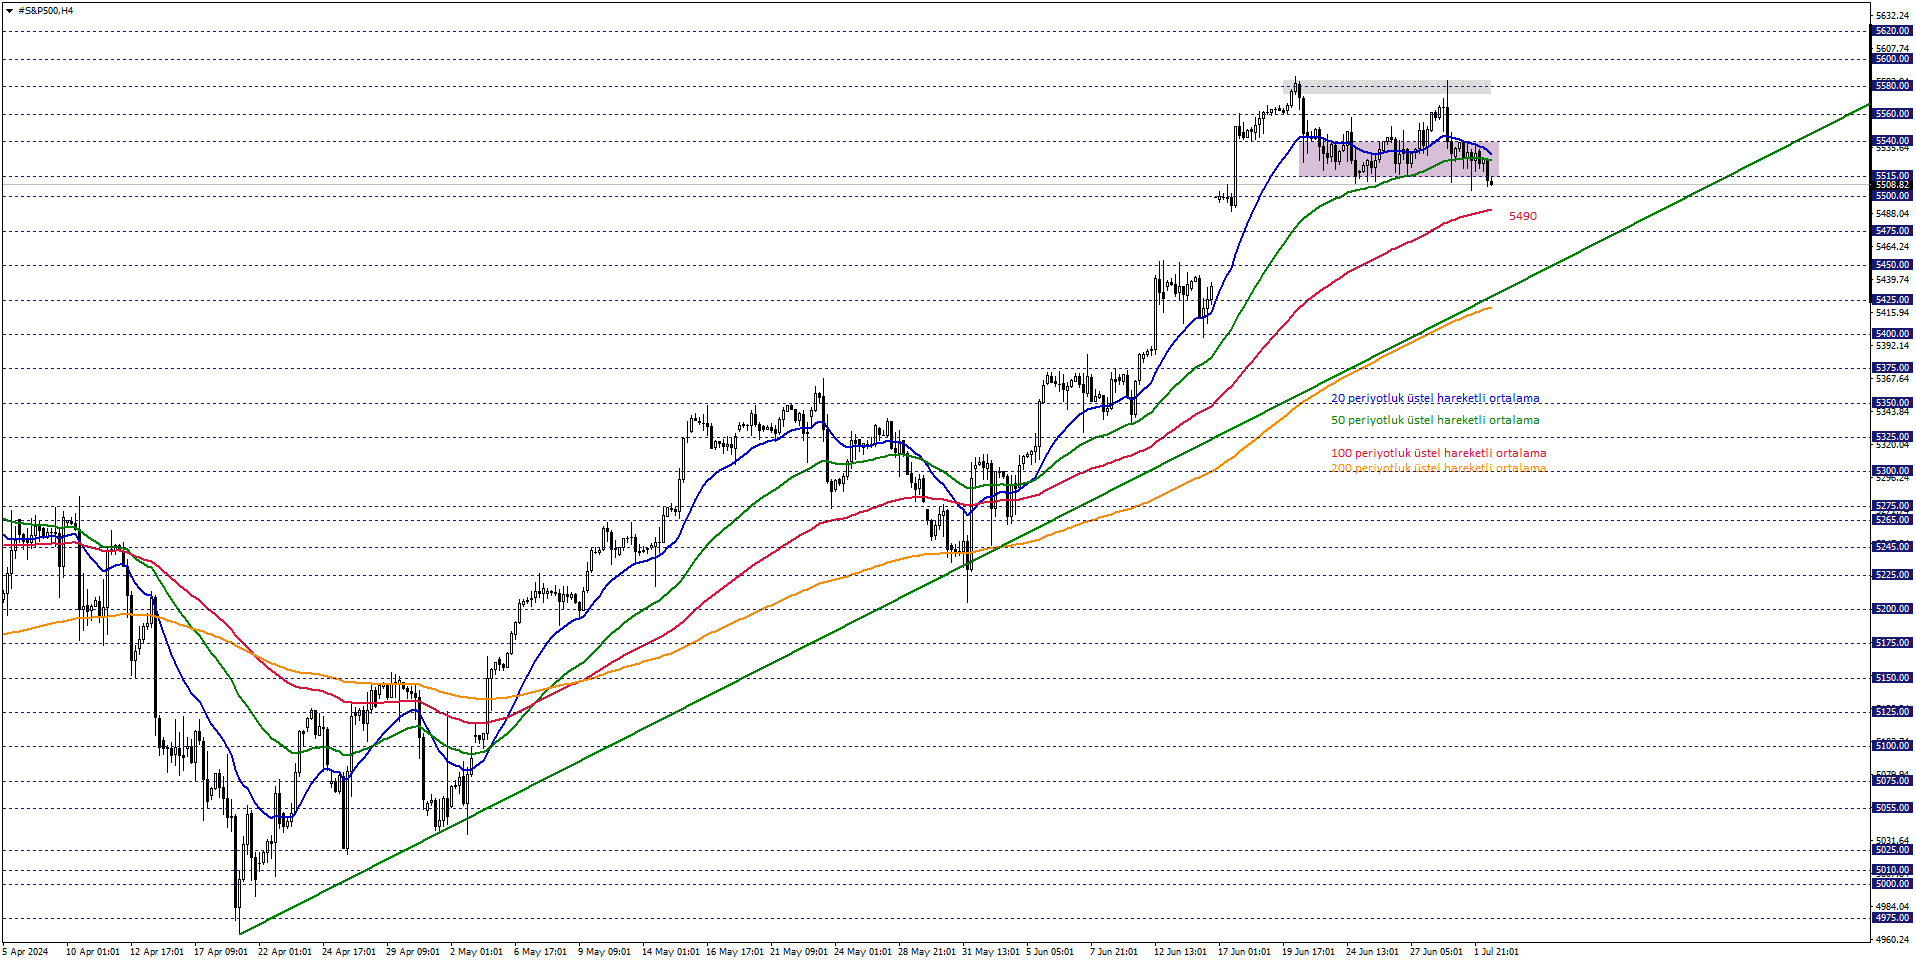Click the 1 Jul 21:01 date label

[x=1497, y=952]
